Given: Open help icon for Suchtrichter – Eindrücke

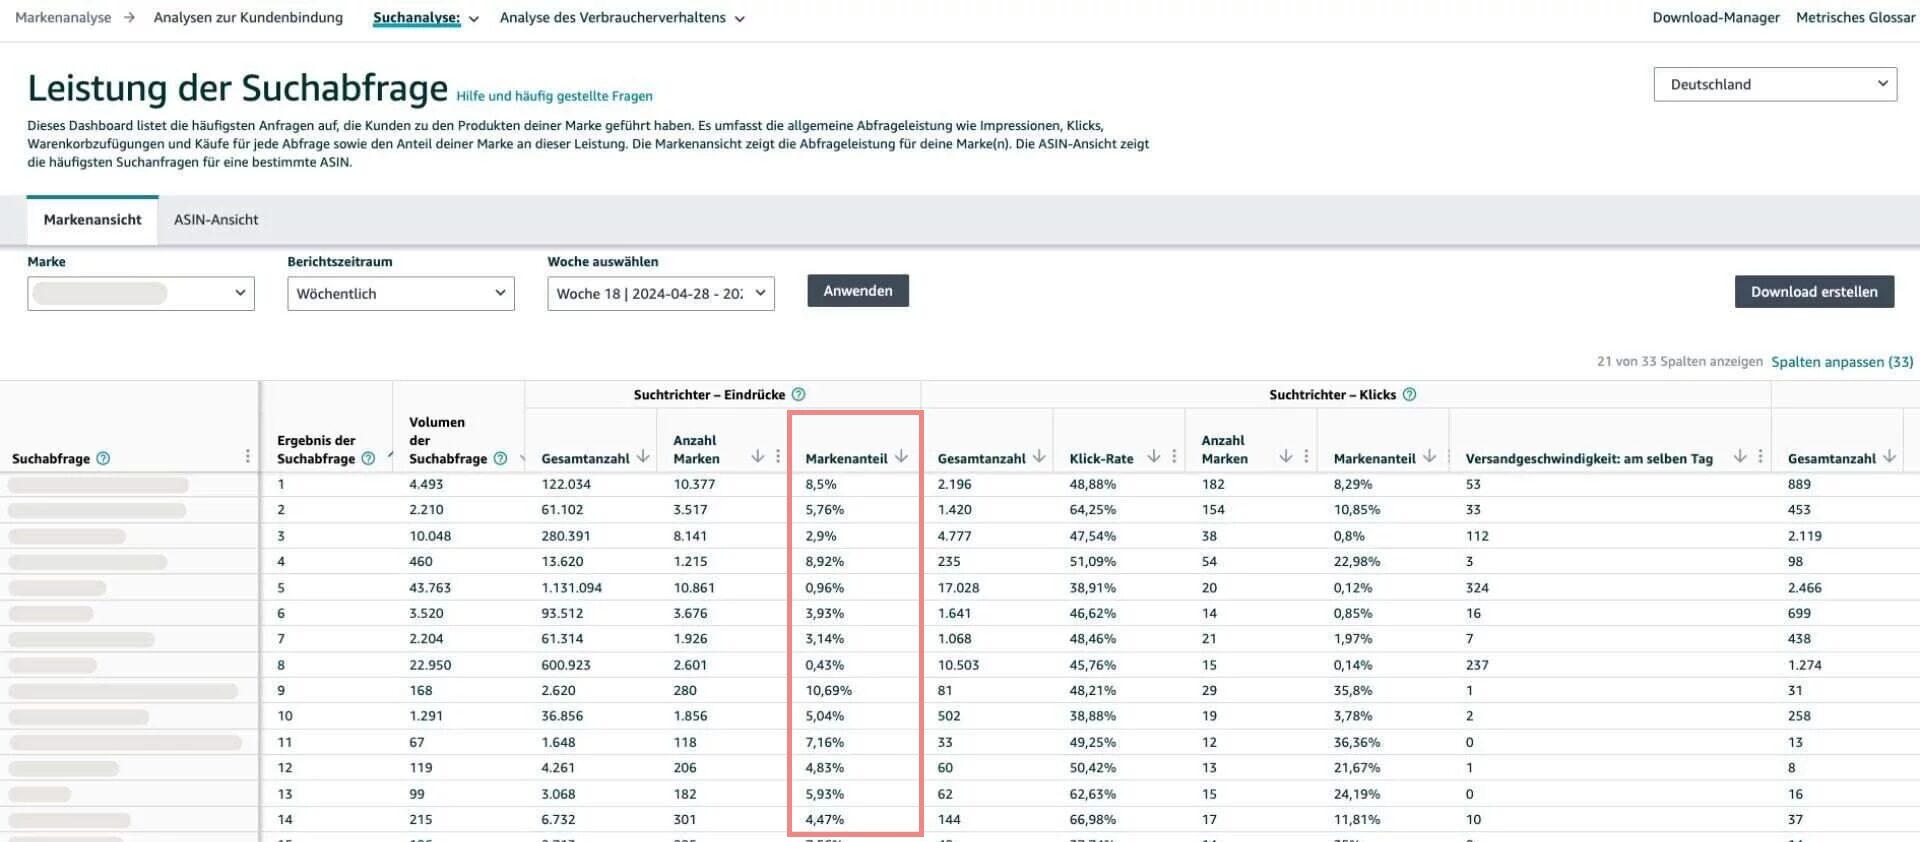Looking at the screenshot, I should point(798,395).
